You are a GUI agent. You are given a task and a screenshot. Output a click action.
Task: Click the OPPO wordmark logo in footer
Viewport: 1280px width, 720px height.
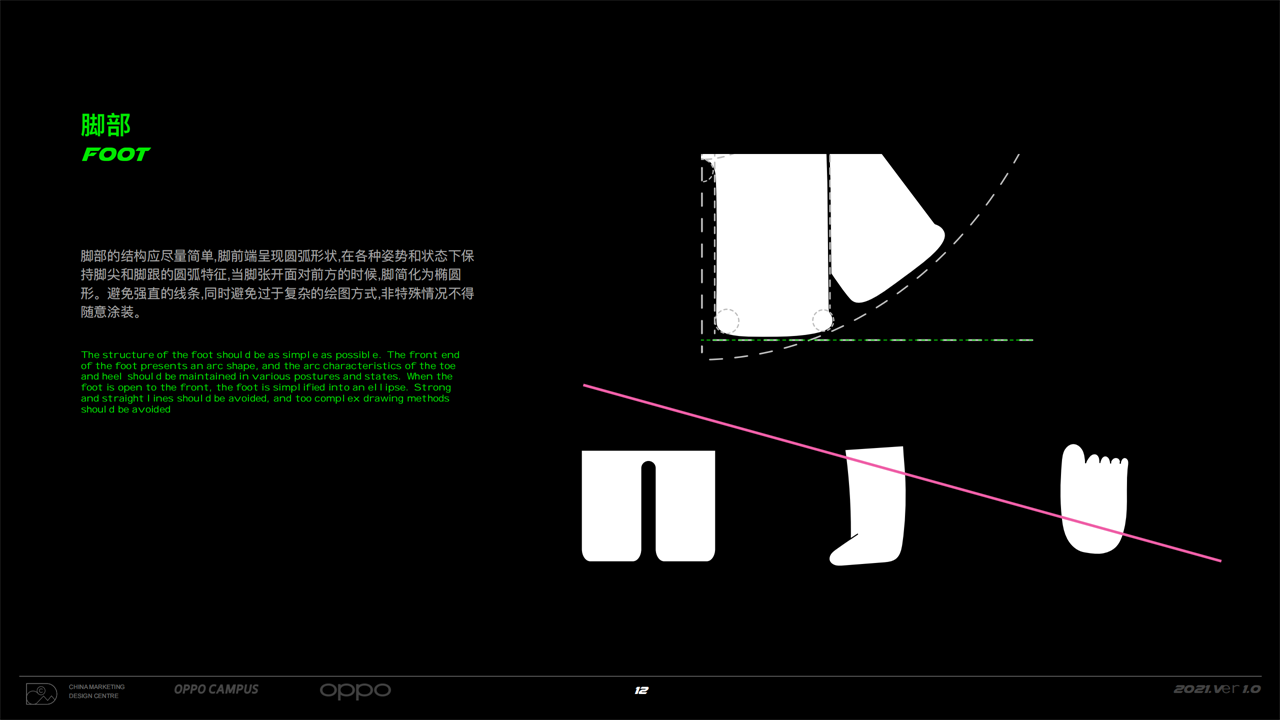[x=355, y=690]
